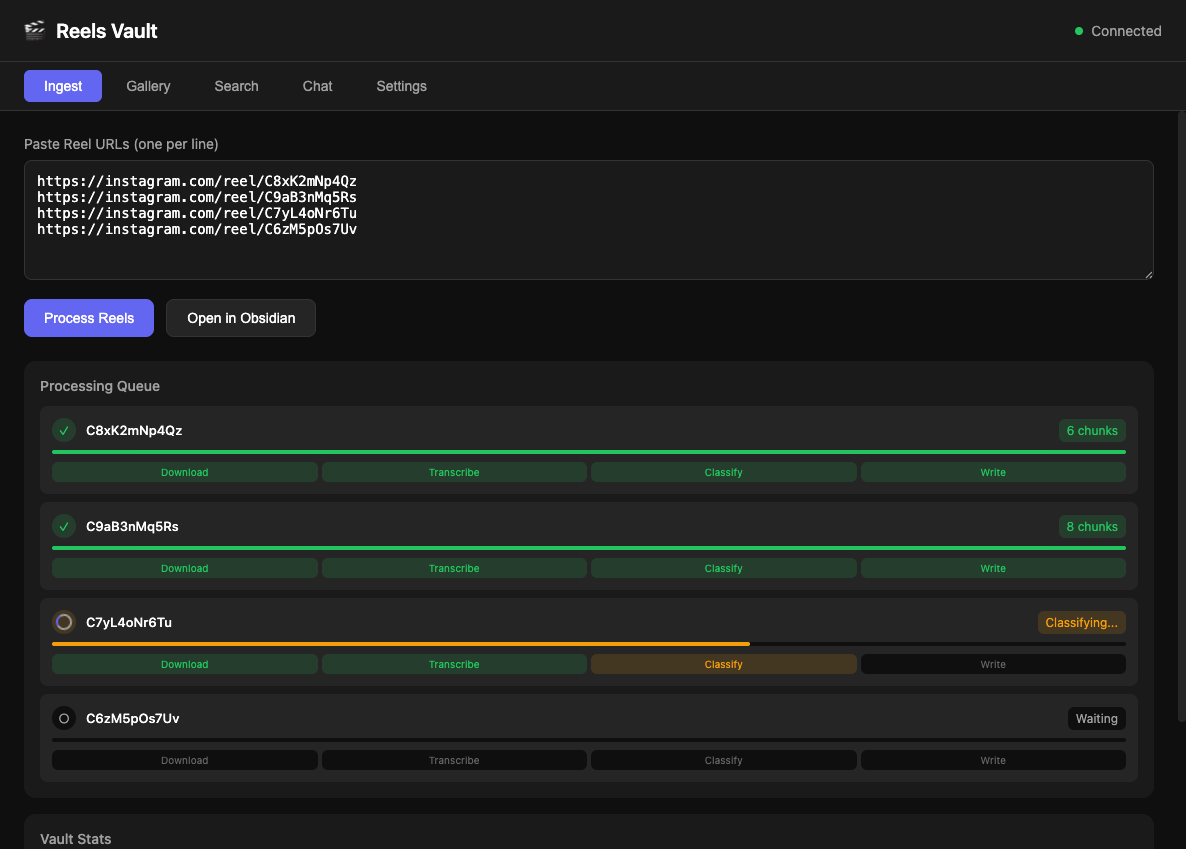Click the Open in Obsidian button
Screen dimensions: 1186x849
coord(240,318)
